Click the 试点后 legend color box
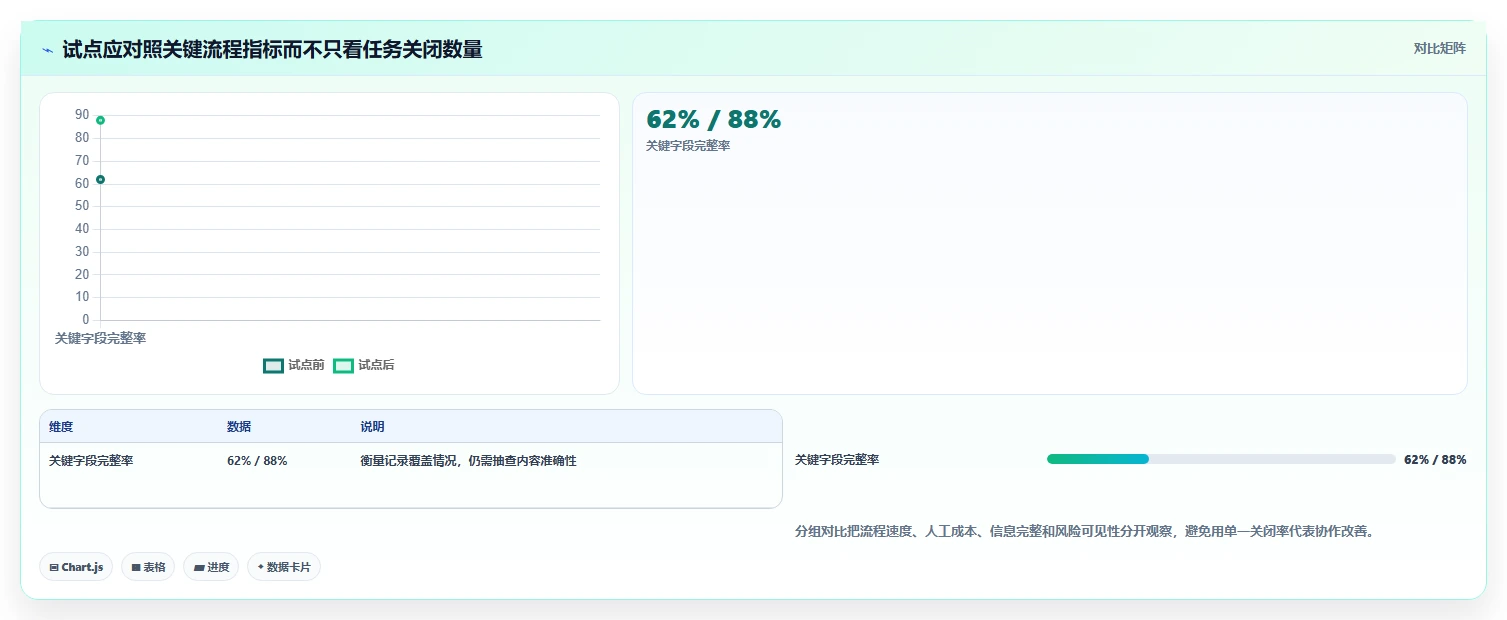This screenshot has width=1507, height=620. pyautogui.click(x=343, y=366)
